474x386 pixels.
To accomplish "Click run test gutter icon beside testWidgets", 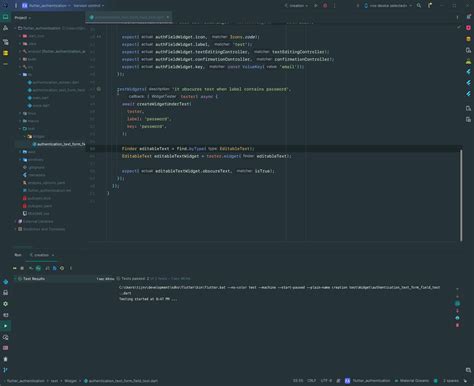I will (99, 89).
